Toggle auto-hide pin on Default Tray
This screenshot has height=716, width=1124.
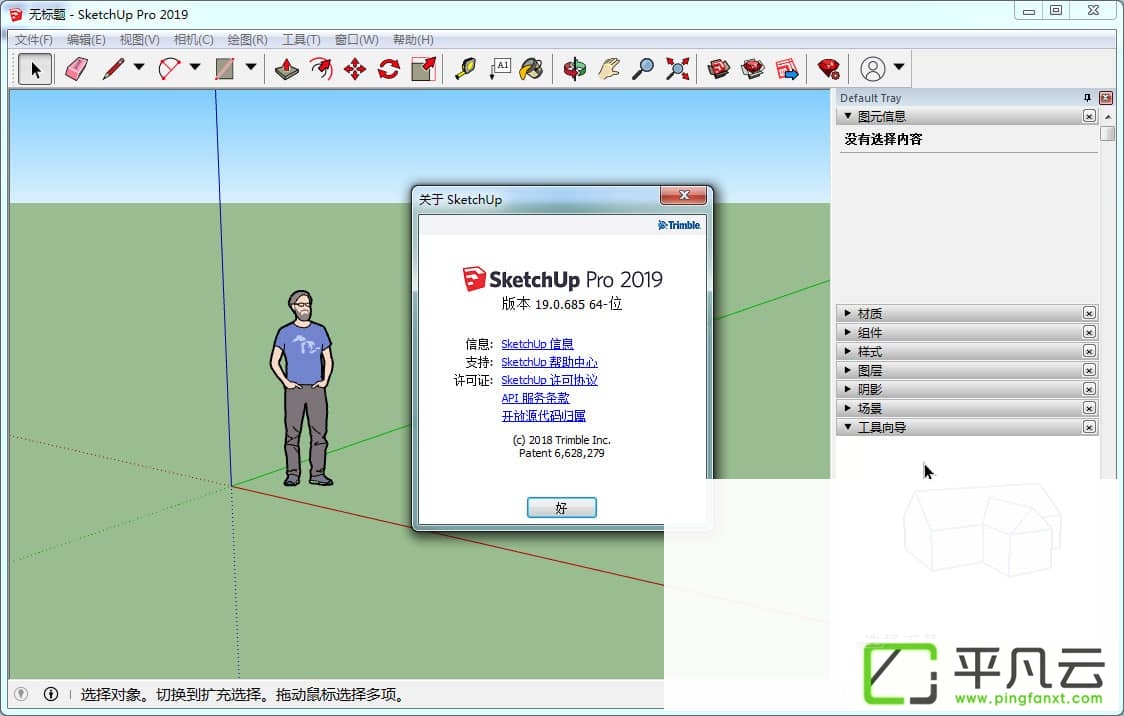pos(1087,97)
